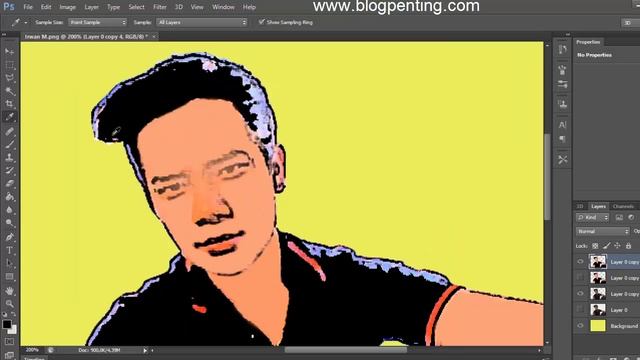The width and height of the screenshot is (640, 360).
Task: Open status bar Doc info arrow
Action: click(145, 350)
